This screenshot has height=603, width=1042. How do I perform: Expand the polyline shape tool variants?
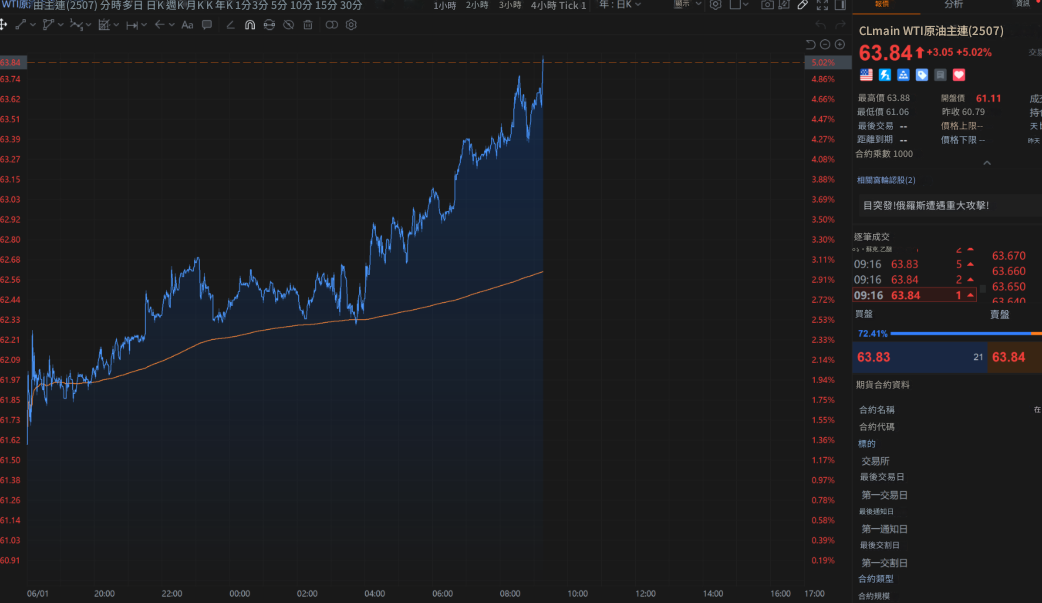click(60, 25)
